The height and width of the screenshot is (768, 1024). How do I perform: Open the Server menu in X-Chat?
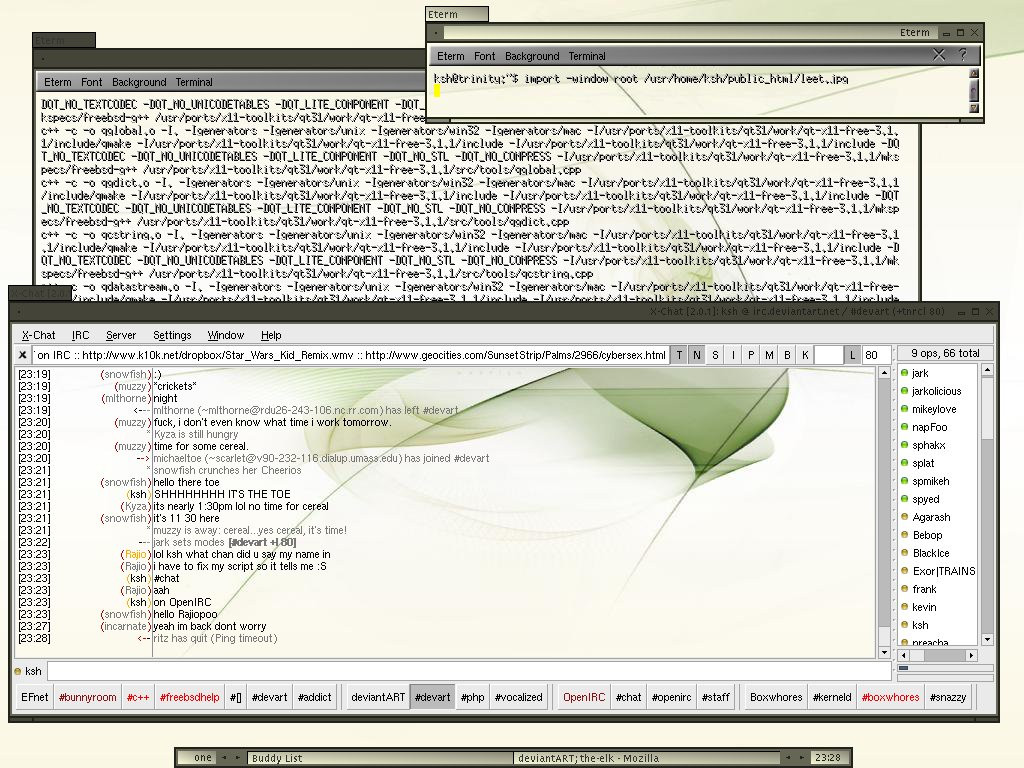click(121, 335)
